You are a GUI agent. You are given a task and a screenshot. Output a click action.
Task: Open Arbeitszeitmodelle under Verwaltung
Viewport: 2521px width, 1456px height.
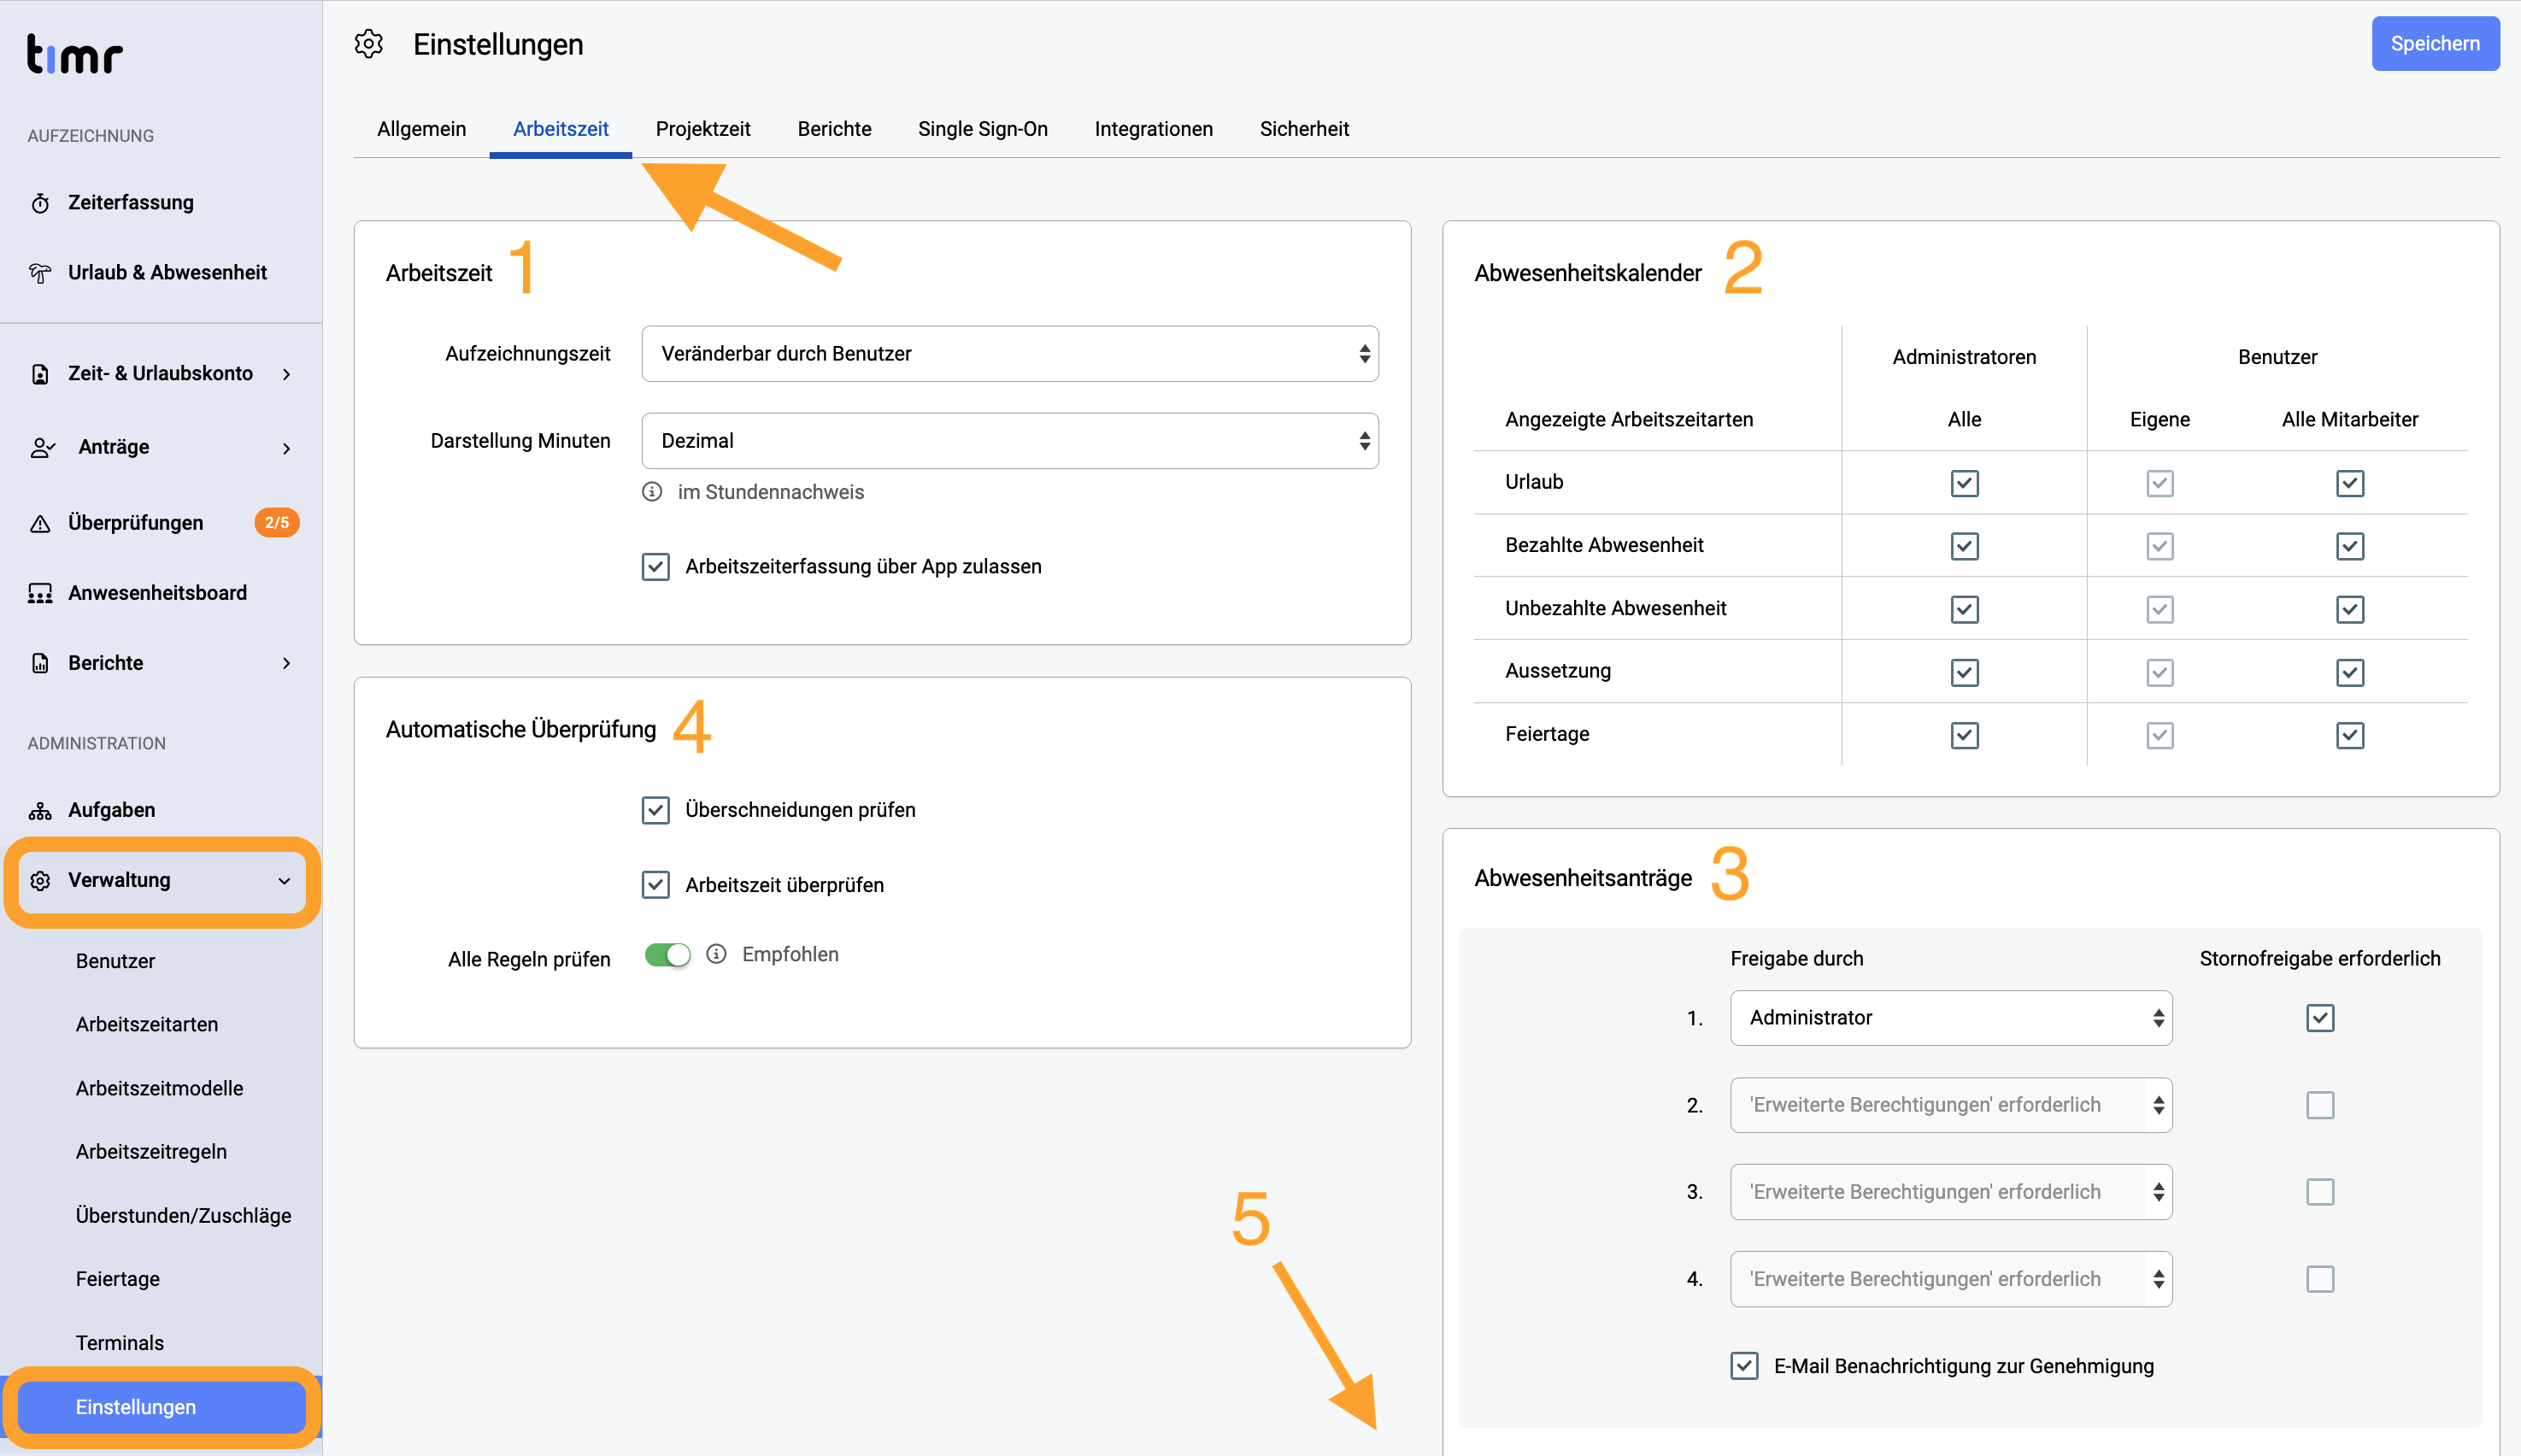[161, 1089]
